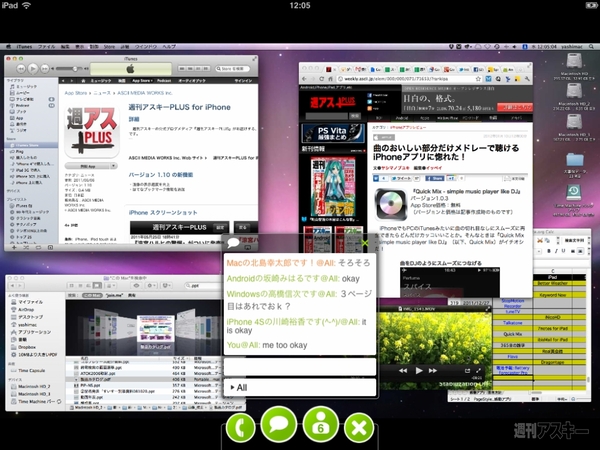Click the shuffle icon at iTunes bottom
600x450 pixels.
(26, 248)
